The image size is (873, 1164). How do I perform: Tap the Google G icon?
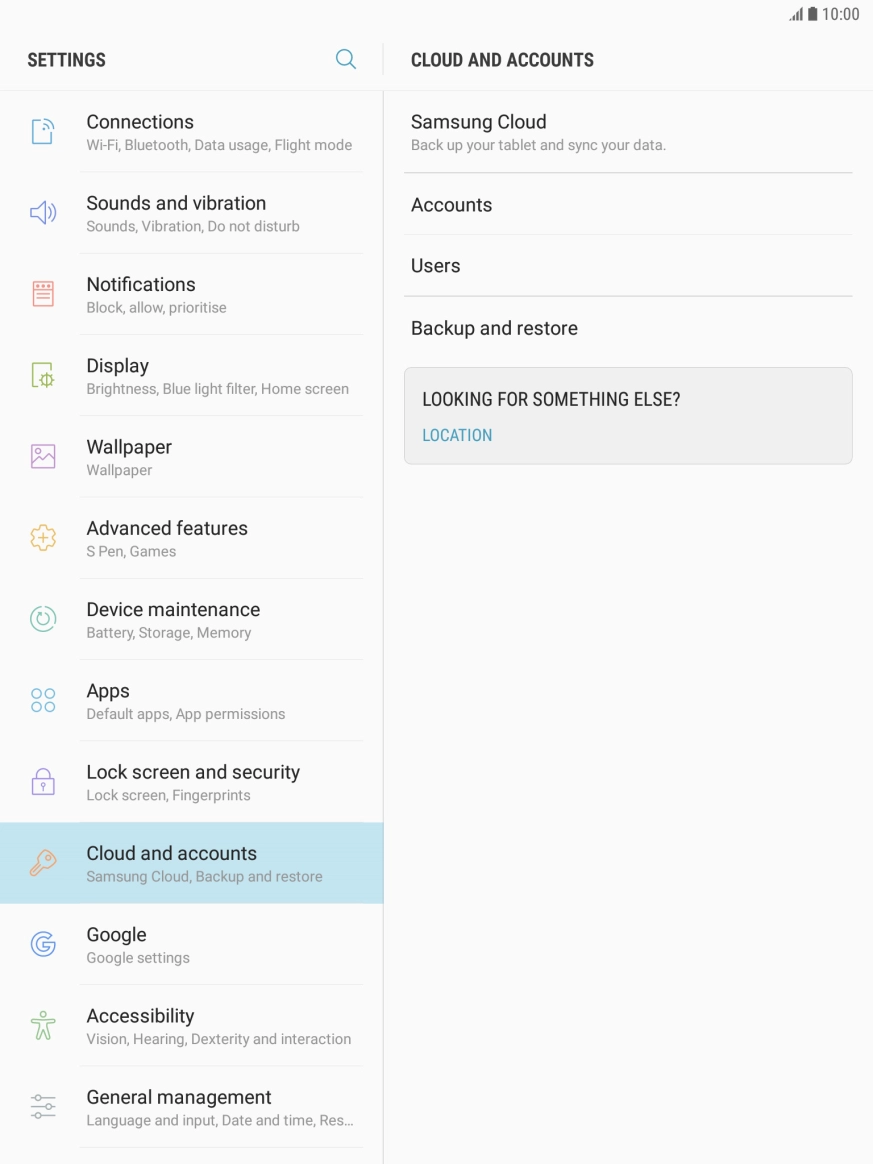pyautogui.click(x=43, y=944)
